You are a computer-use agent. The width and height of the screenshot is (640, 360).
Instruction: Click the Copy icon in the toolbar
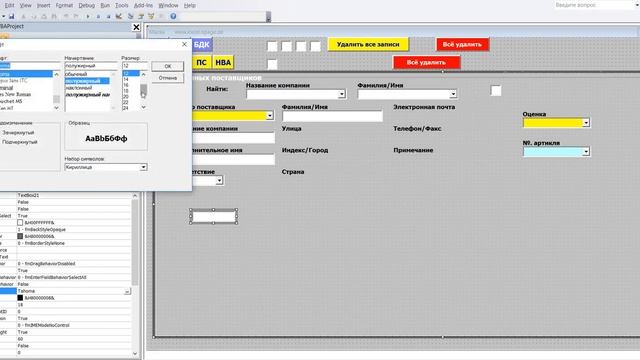pos(34,16)
